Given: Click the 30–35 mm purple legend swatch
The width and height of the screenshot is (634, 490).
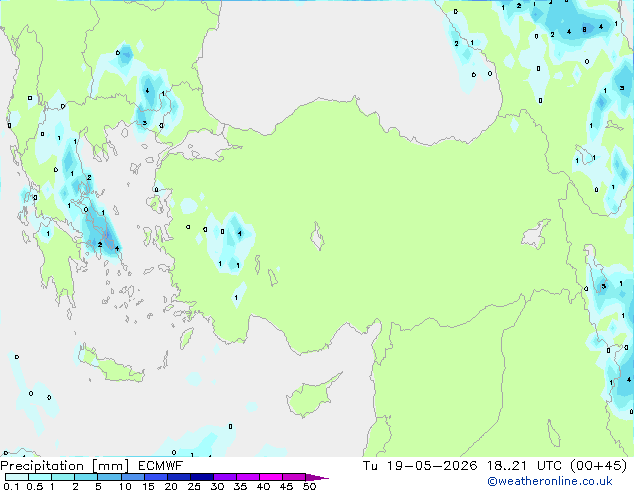Looking at the screenshot, I should click(224, 477).
